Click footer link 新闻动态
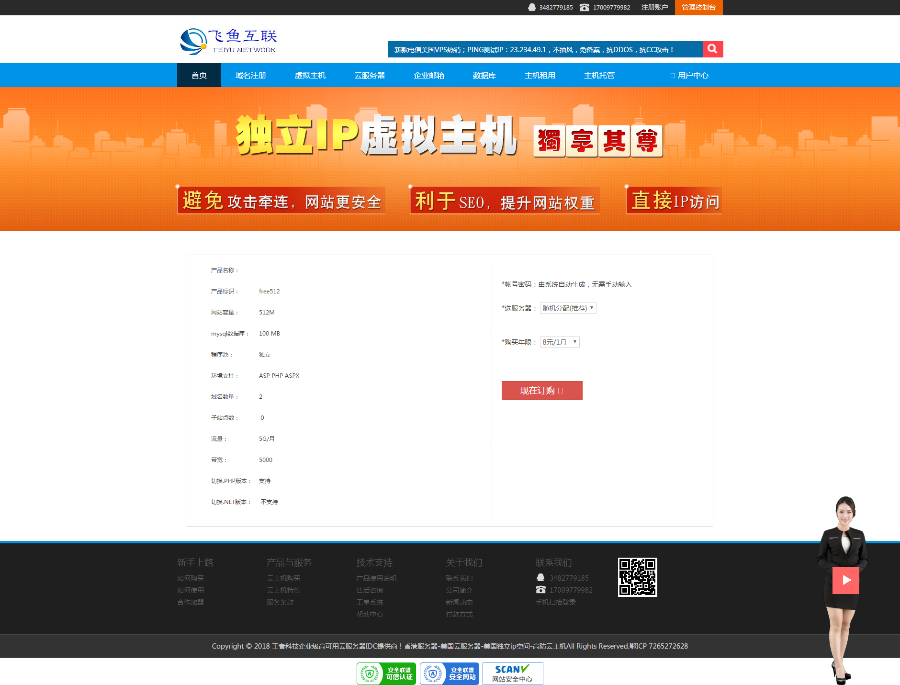The height and width of the screenshot is (685, 900). pyautogui.click(x=459, y=602)
